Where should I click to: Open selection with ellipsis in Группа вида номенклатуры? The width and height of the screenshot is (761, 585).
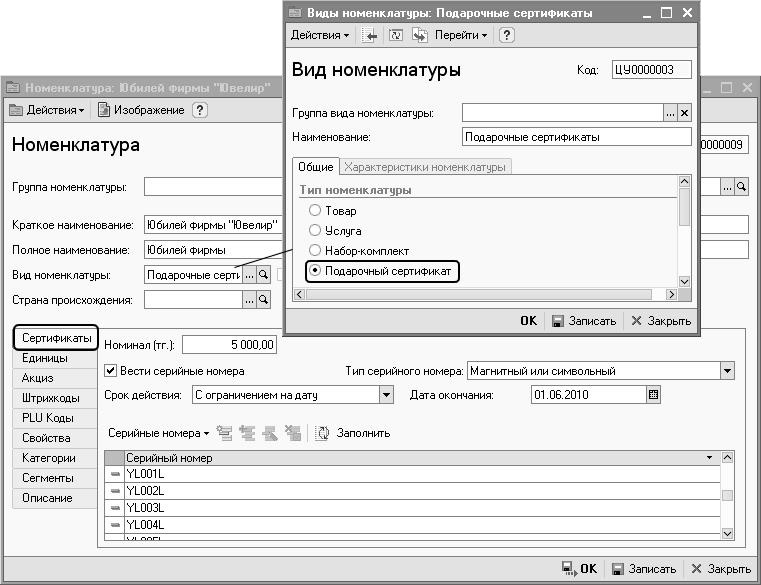[669, 113]
